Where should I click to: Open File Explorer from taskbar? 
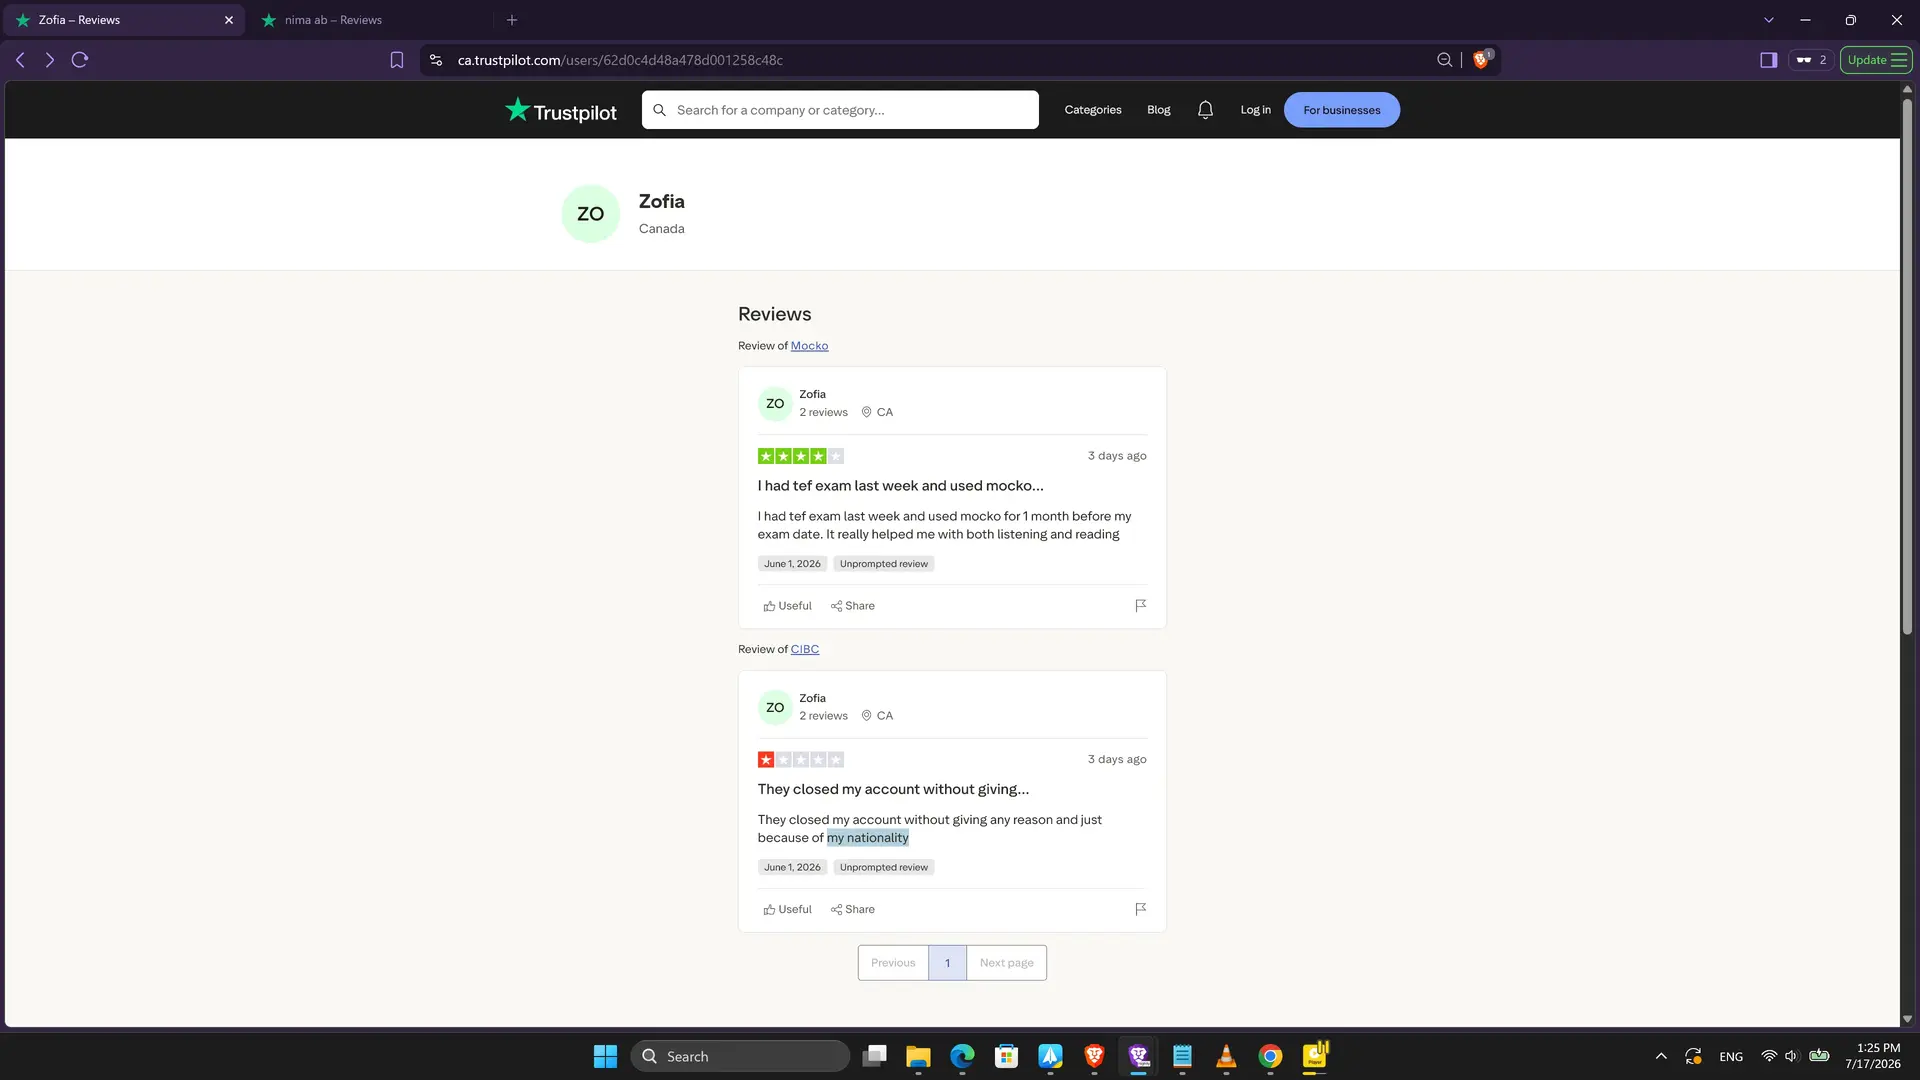click(918, 1056)
